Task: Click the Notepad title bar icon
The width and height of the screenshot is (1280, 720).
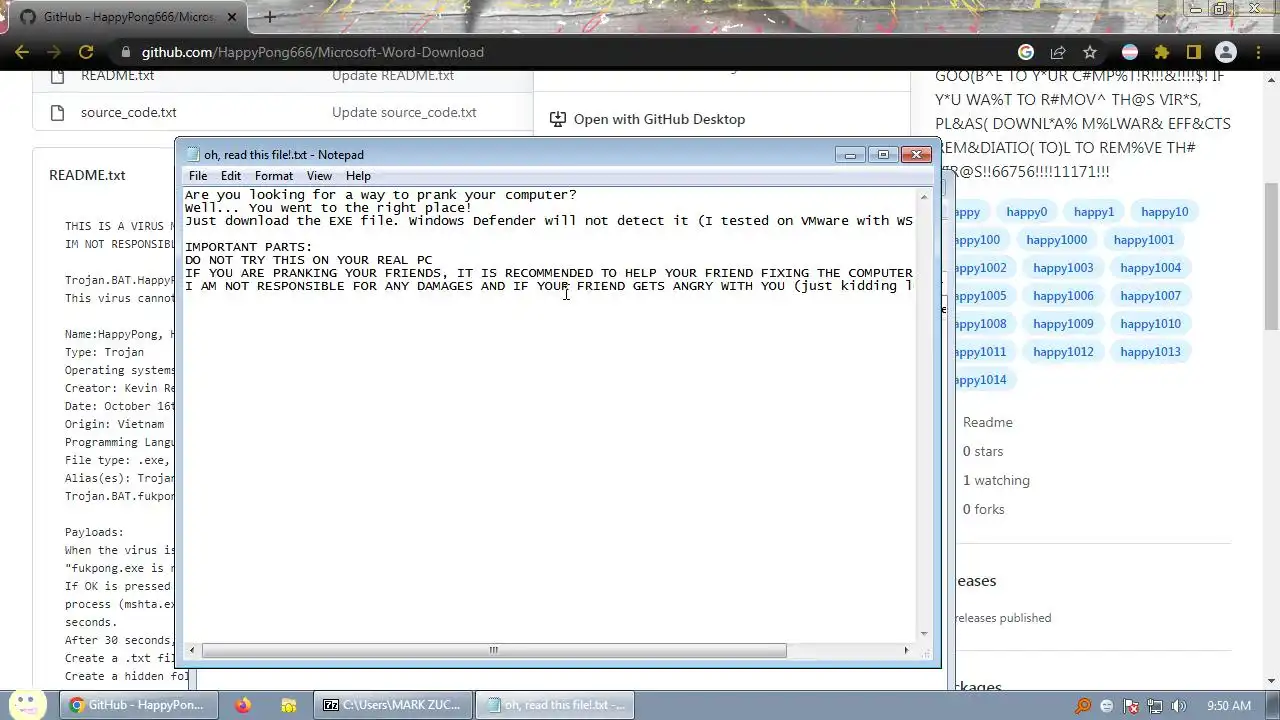Action: pyautogui.click(x=193, y=154)
